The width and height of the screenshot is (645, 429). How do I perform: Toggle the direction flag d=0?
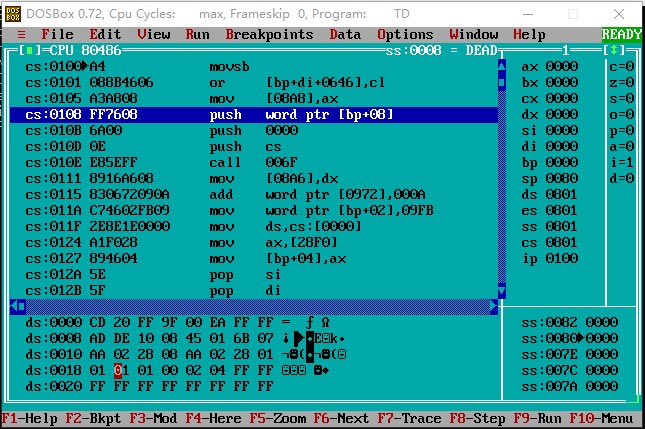pyautogui.click(x=622, y=179)
